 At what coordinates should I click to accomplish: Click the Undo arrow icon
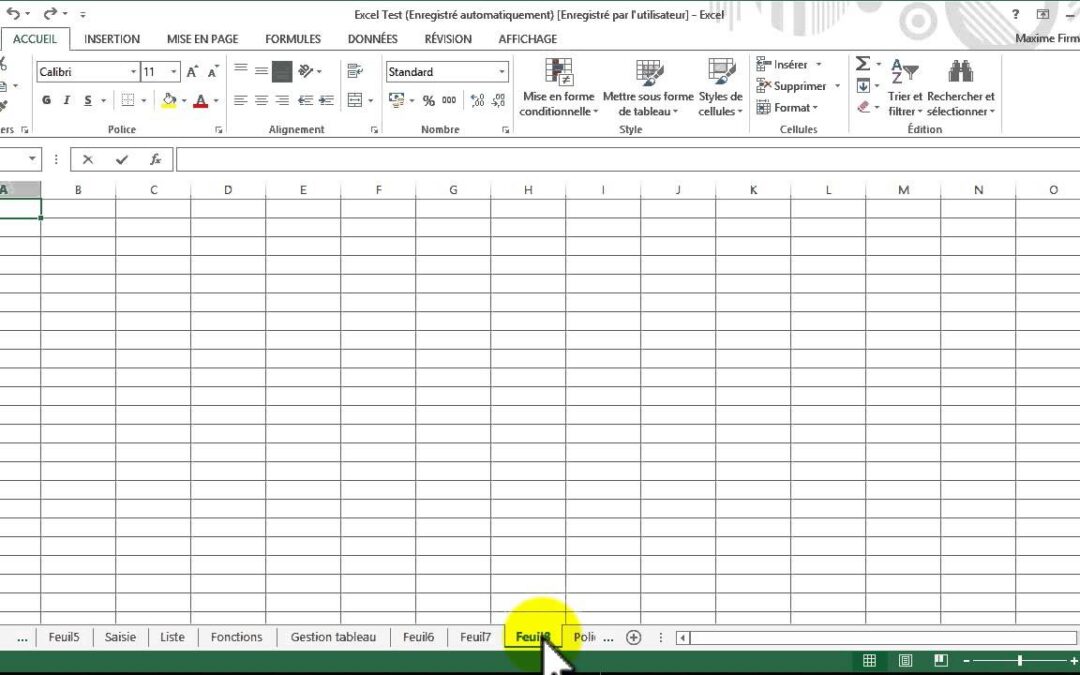[x=13, y=14]
